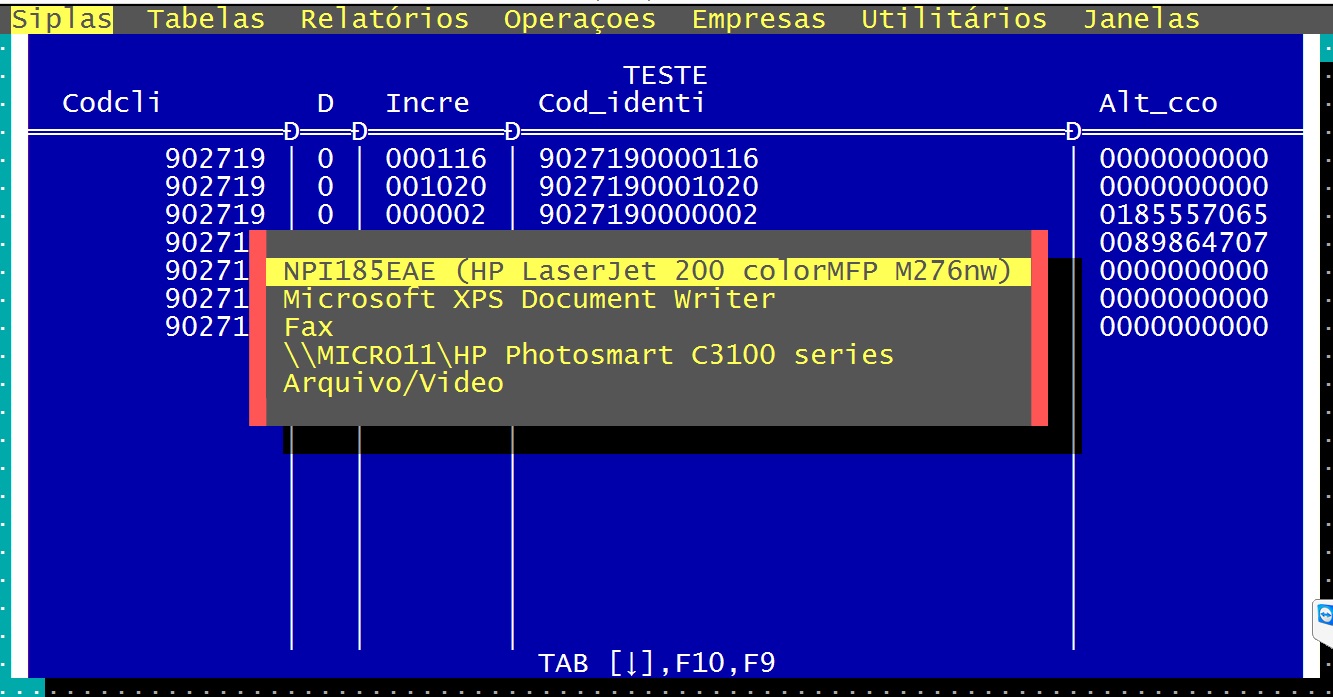1333x697 pixels.
Task: Click the Alt_cco column header
Action: point(1158,102)
